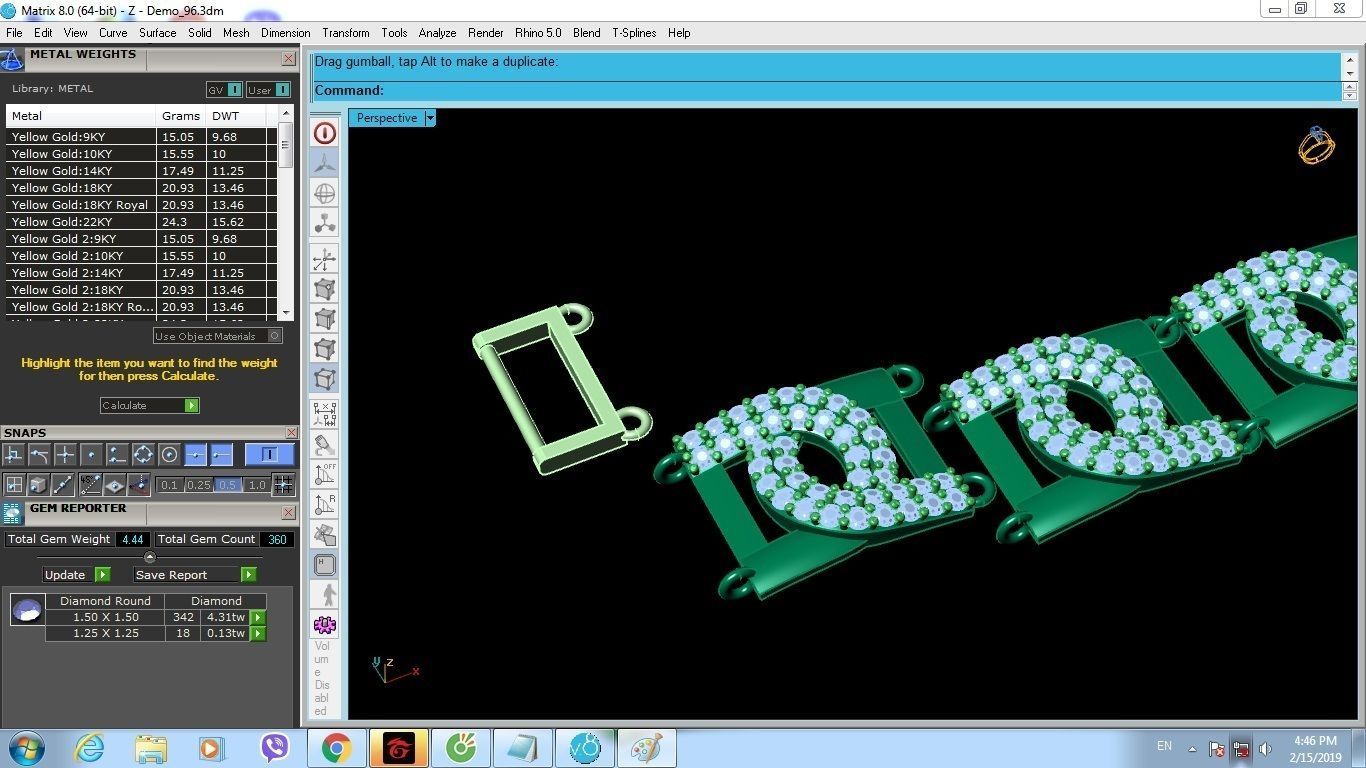
Task: Click the axis arrows gumball icon
Action: [x=325, y=261]
